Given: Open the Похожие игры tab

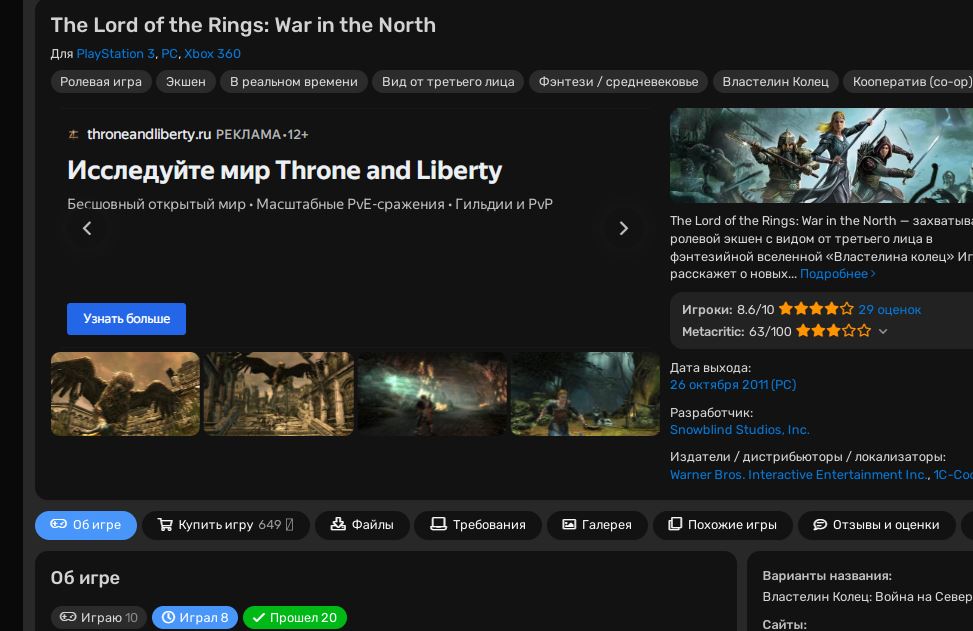Looking at the screenshot, I should point(722,525).
